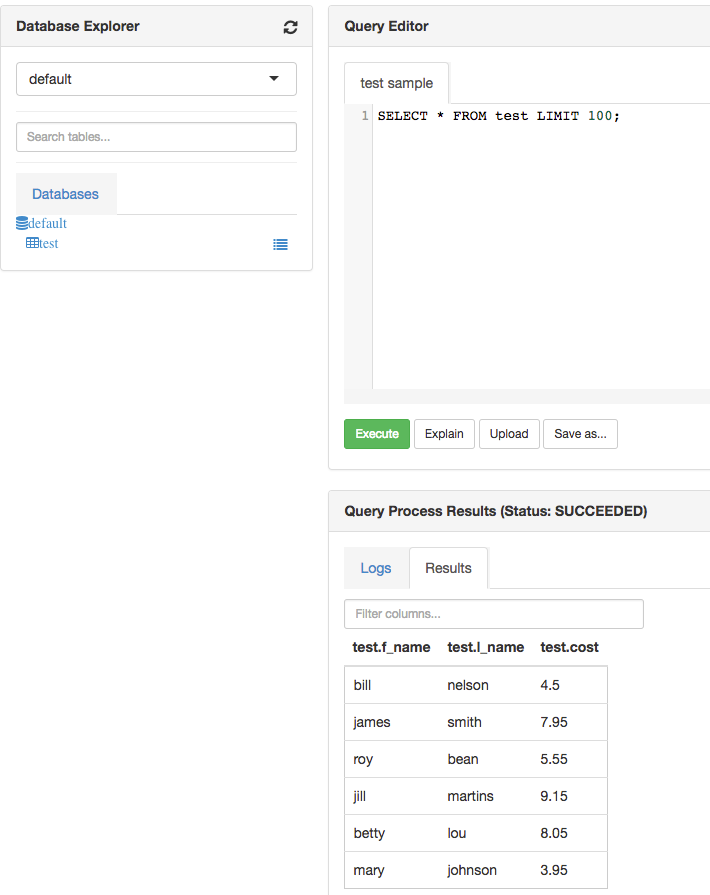Focus the Search tables field
Image resolution: width=710 pixels, height=895 pixels.
[156, 137]
